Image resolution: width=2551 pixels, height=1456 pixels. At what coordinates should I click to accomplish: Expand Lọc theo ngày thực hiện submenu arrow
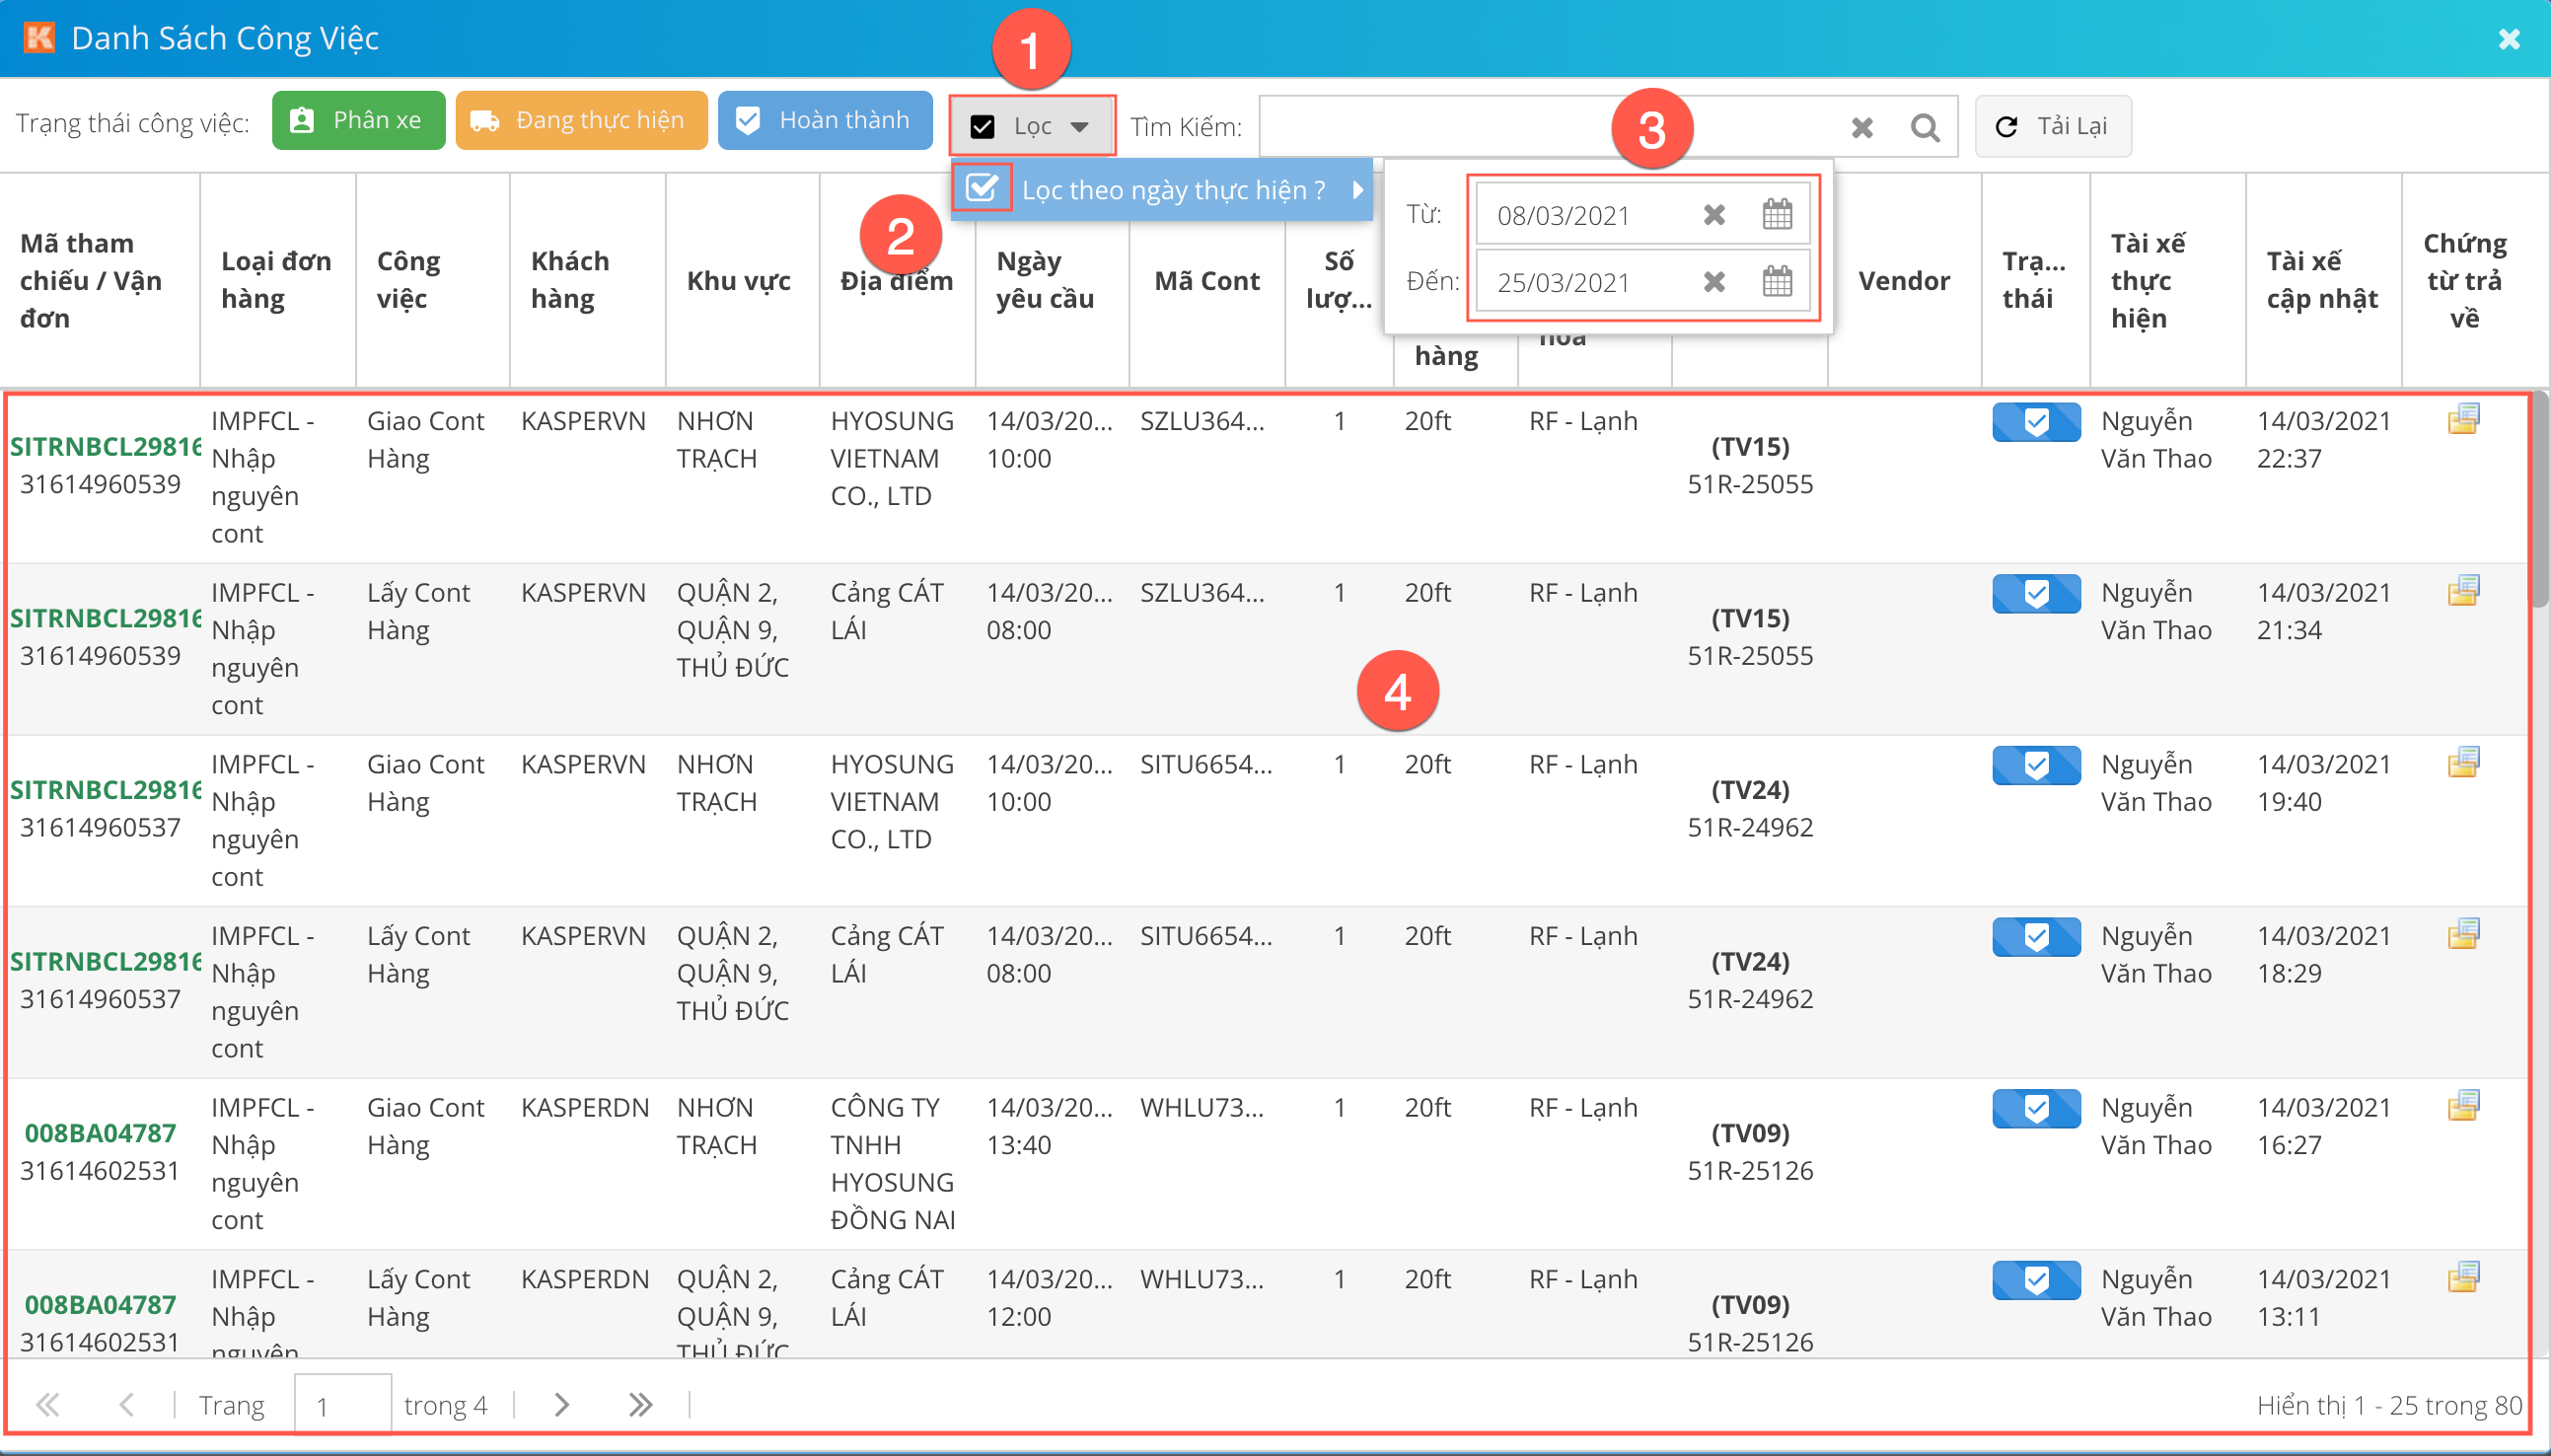[x=1358, y=189]
